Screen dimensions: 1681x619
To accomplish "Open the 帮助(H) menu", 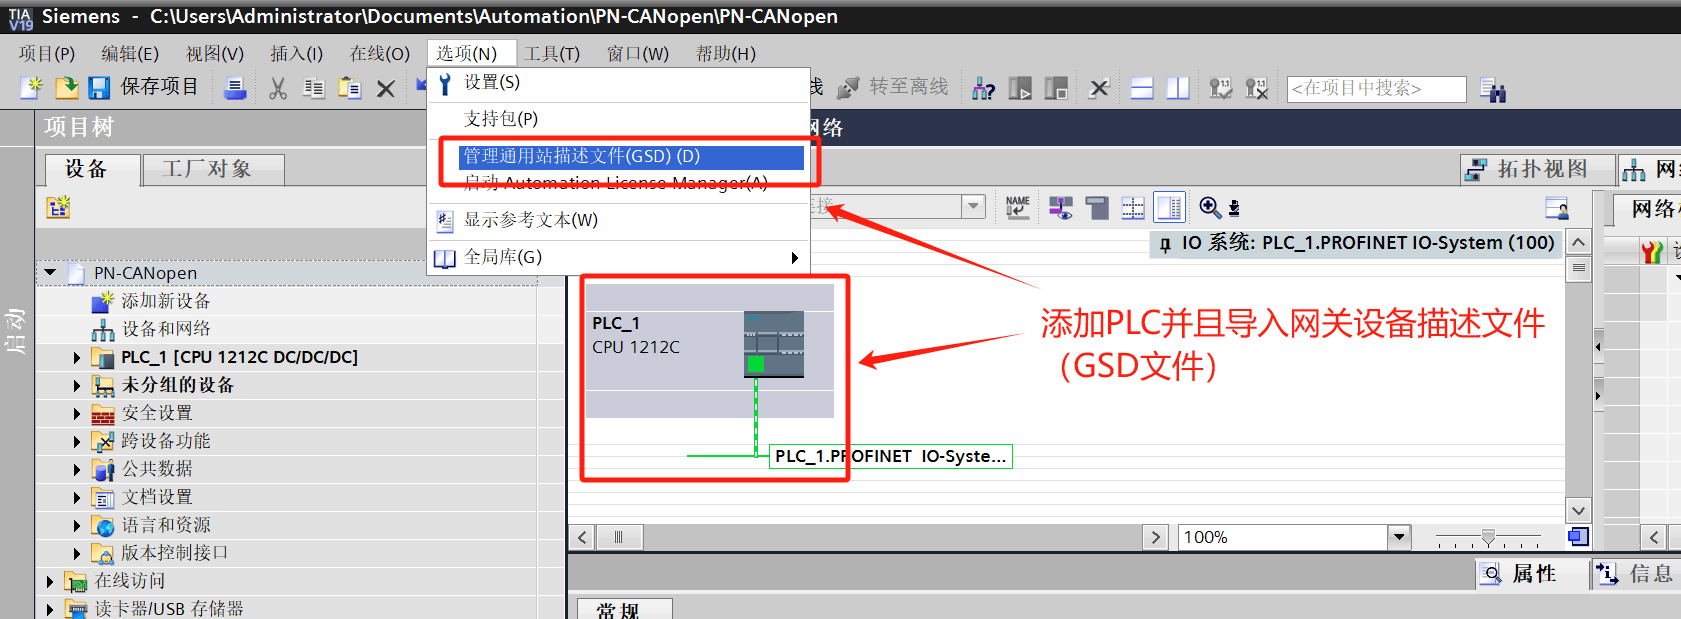I will [x=726, y=54].
